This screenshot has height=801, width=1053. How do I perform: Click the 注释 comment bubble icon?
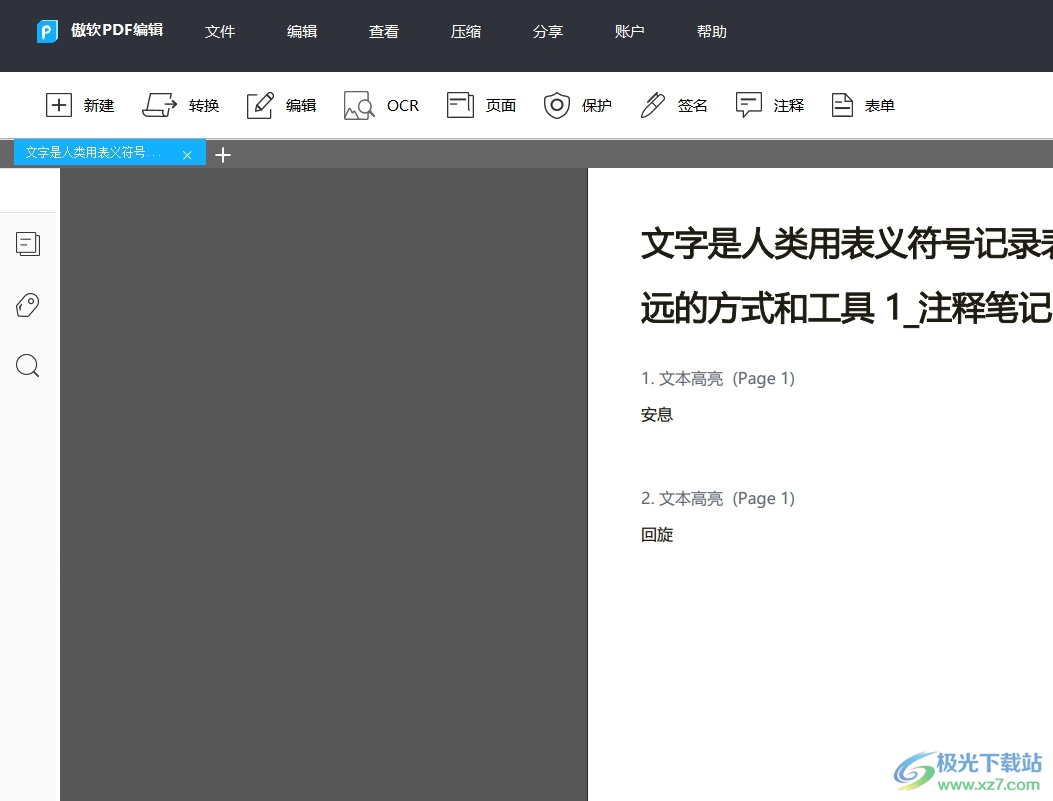click(x=749, y=105)
